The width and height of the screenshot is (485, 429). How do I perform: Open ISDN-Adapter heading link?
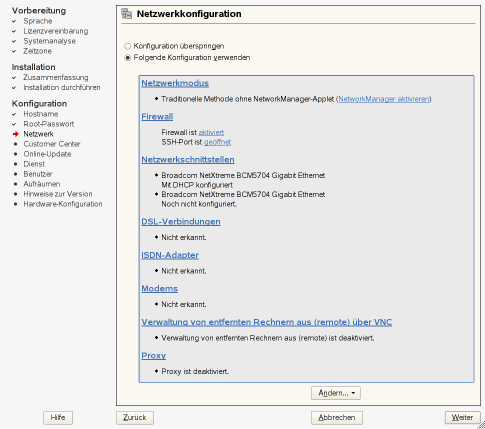pyautogui.click(x=170, y=255)
